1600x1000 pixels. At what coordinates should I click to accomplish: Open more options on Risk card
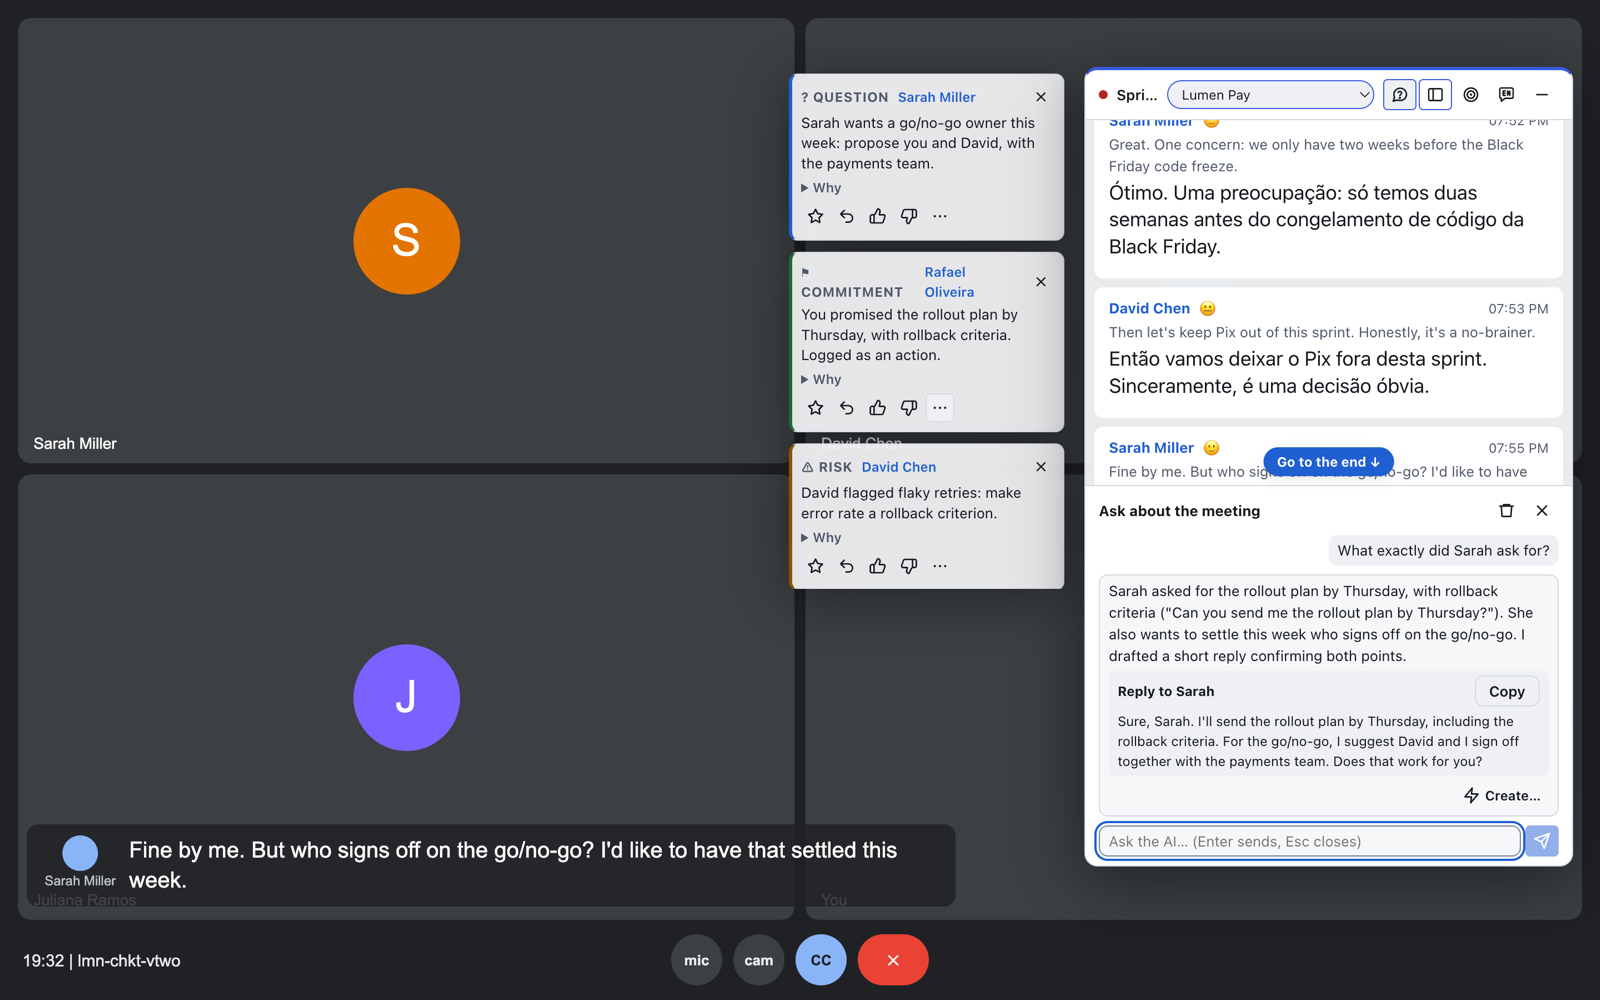coord(940,566)
